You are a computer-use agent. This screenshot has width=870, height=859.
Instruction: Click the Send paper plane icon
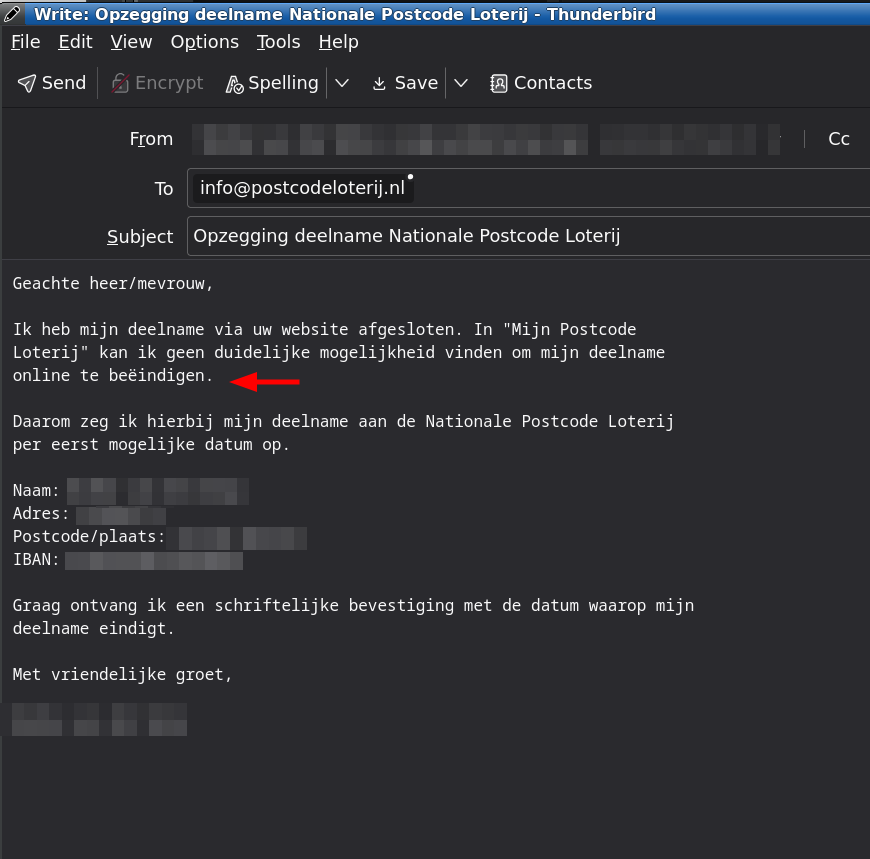[27, 83]
